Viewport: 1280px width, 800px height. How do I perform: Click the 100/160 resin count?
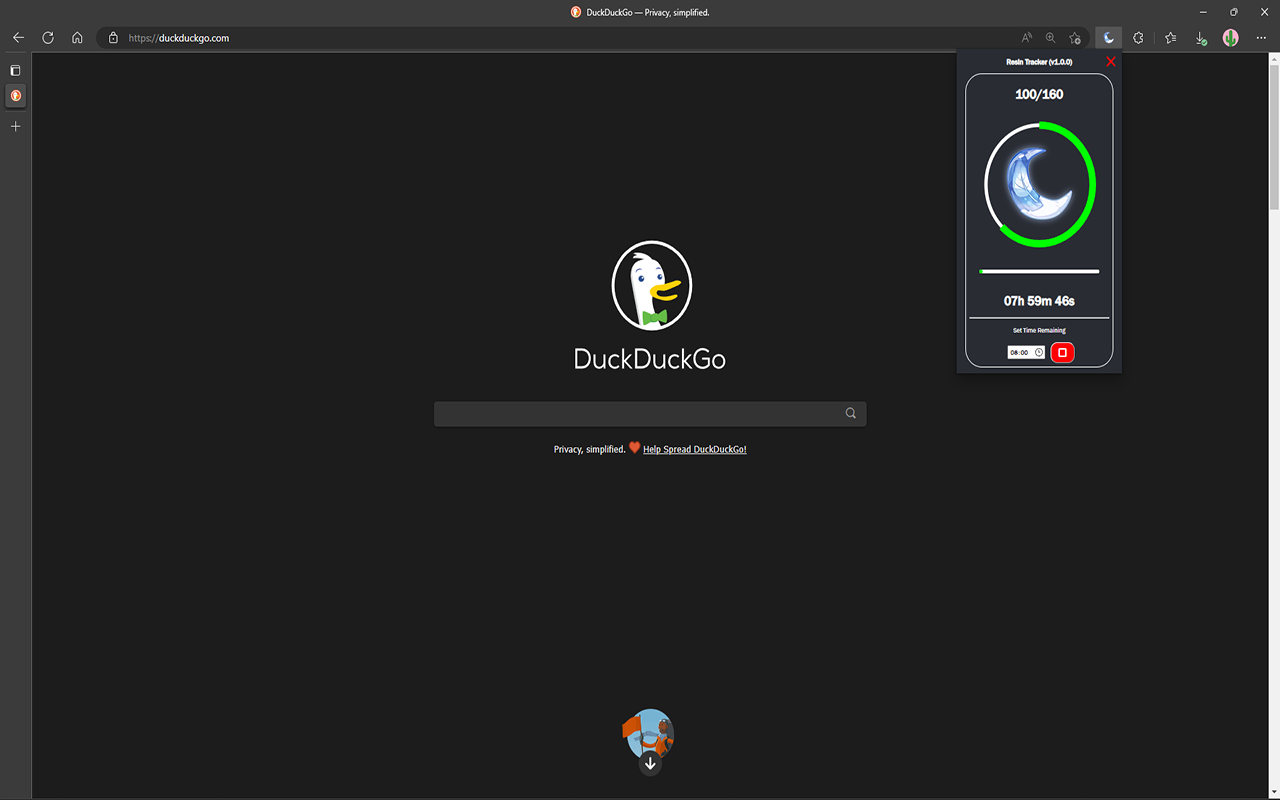pyautogui.click(x=1039, y=94)
